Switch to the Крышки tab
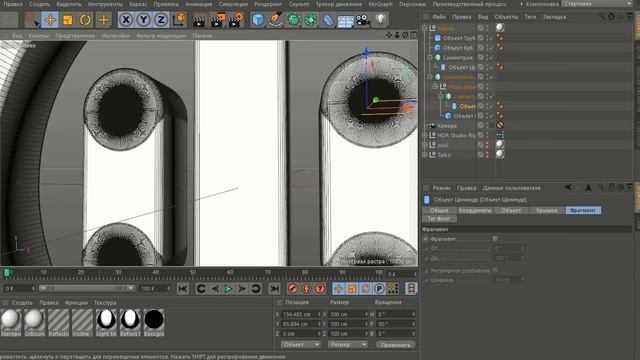The image size is (640, 360). click(x=547, y=211)
